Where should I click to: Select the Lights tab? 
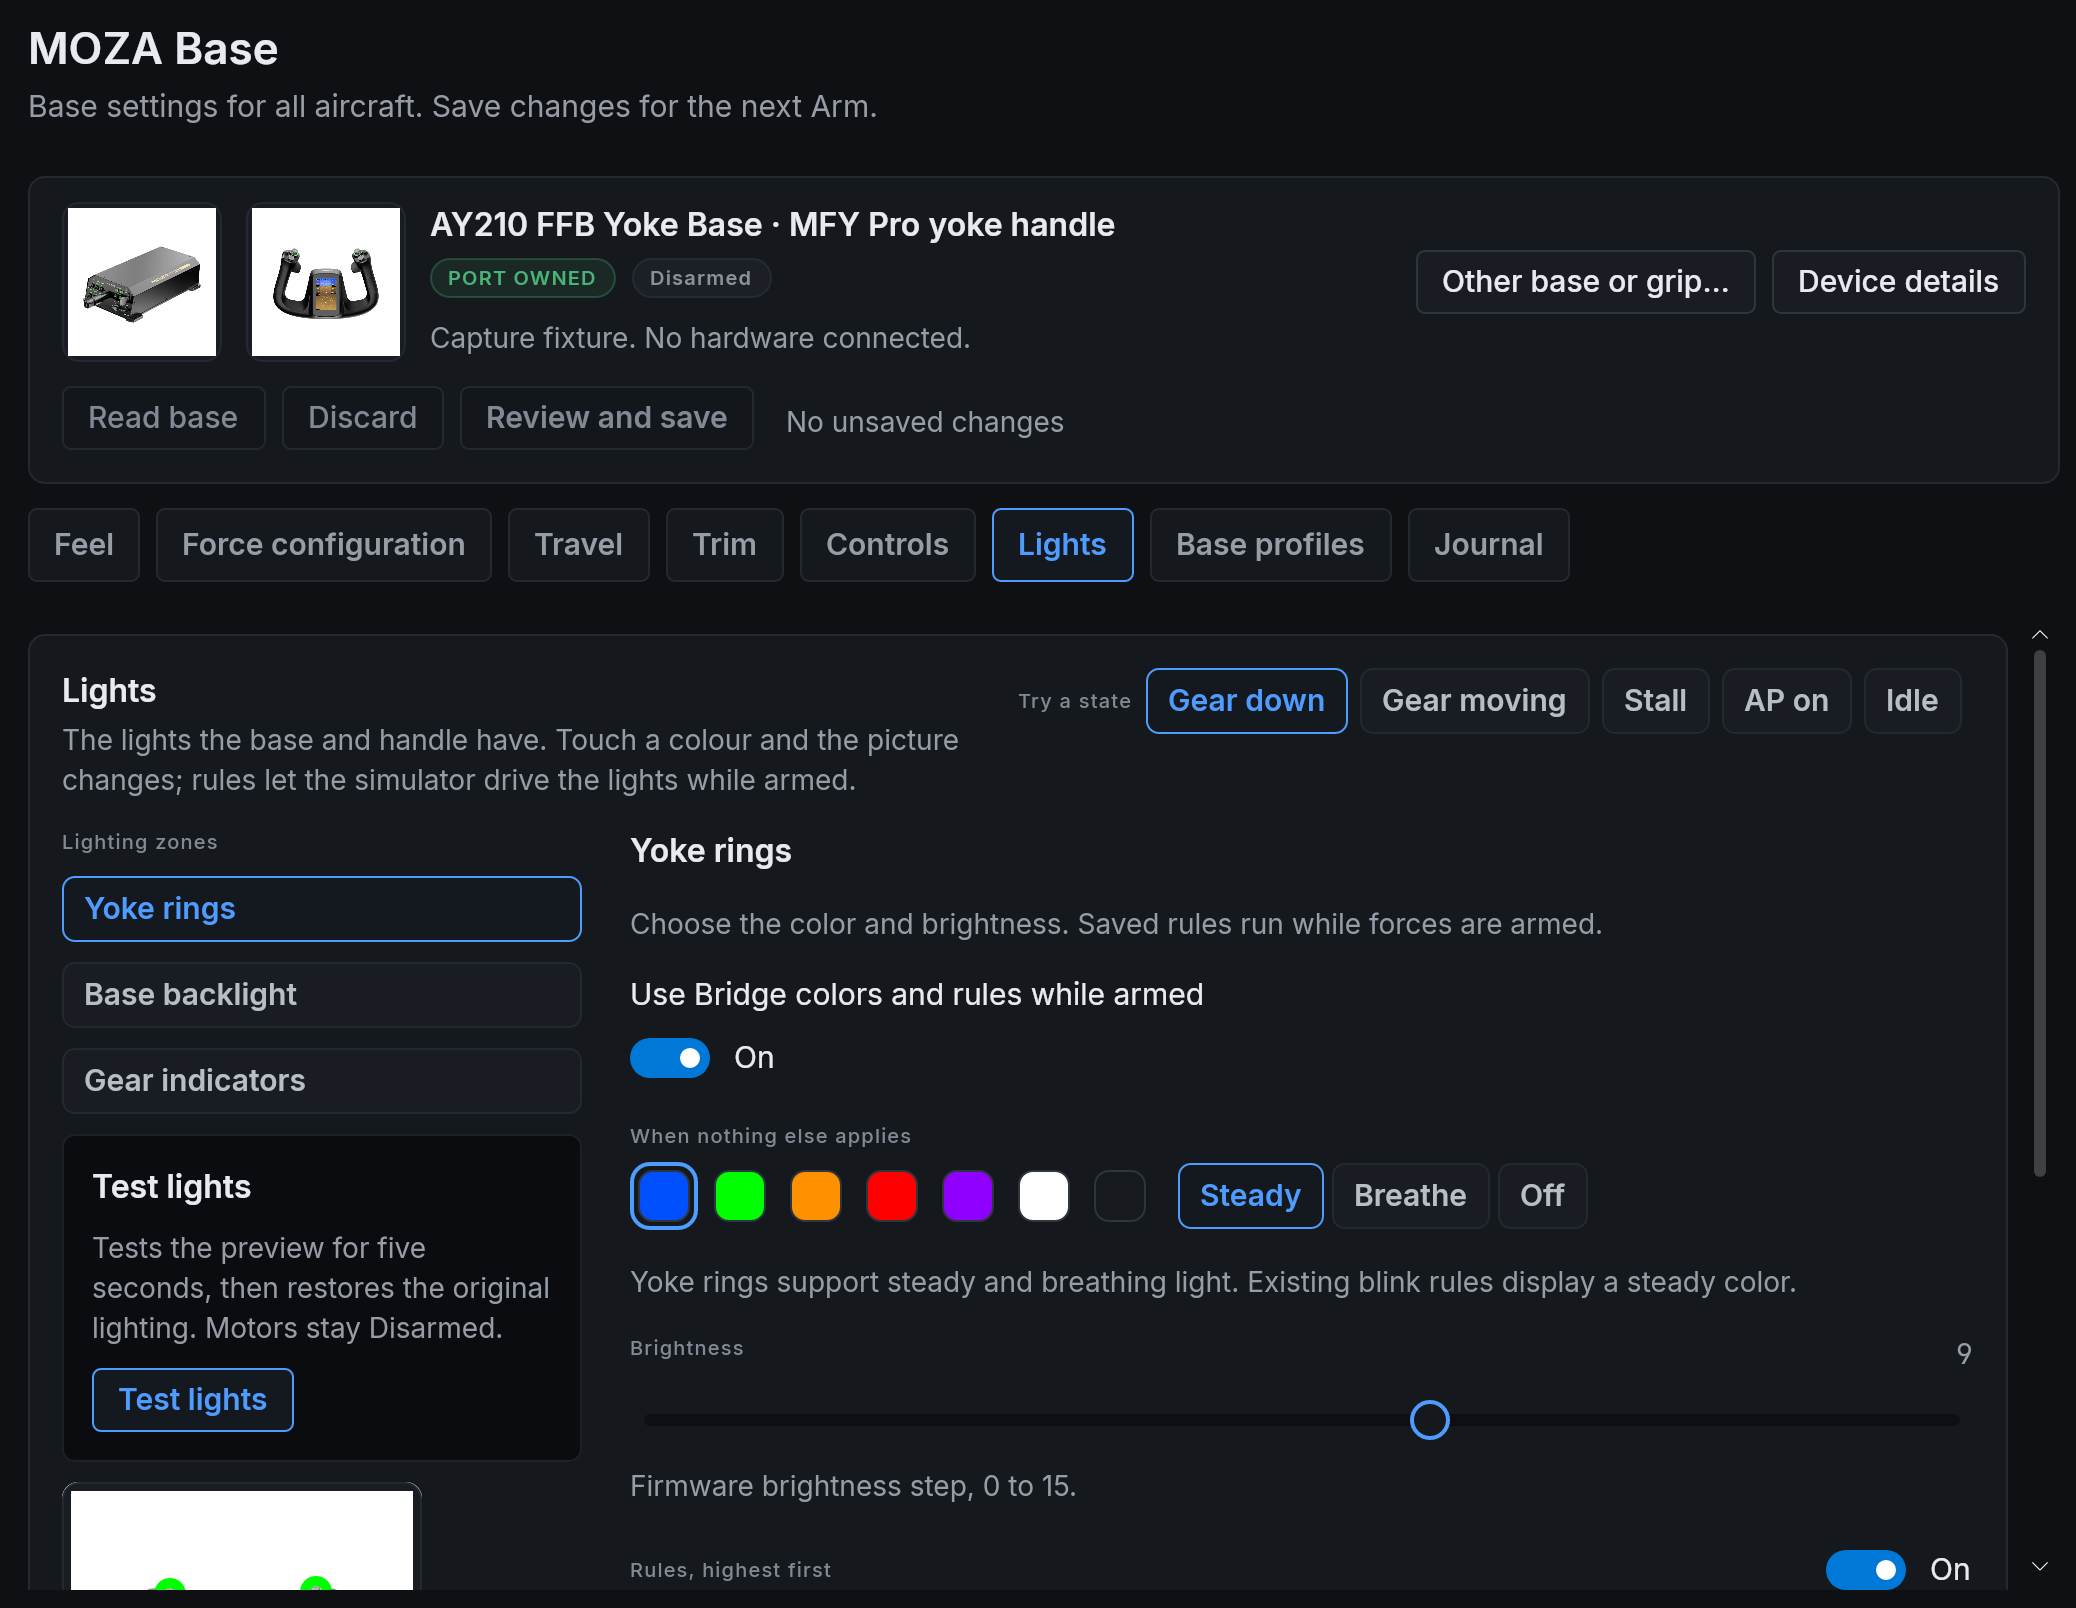[x=1062, y=545]
